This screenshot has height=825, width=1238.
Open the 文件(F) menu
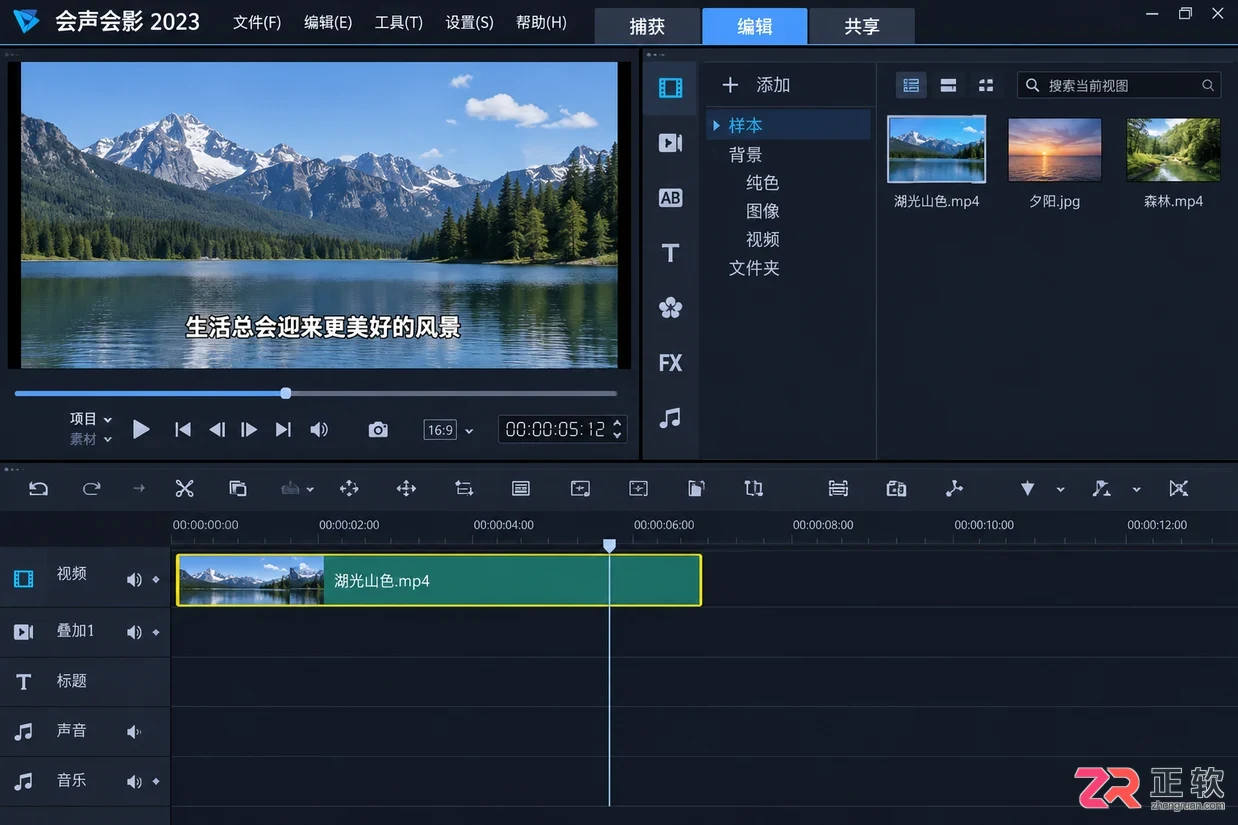(257, 22)
